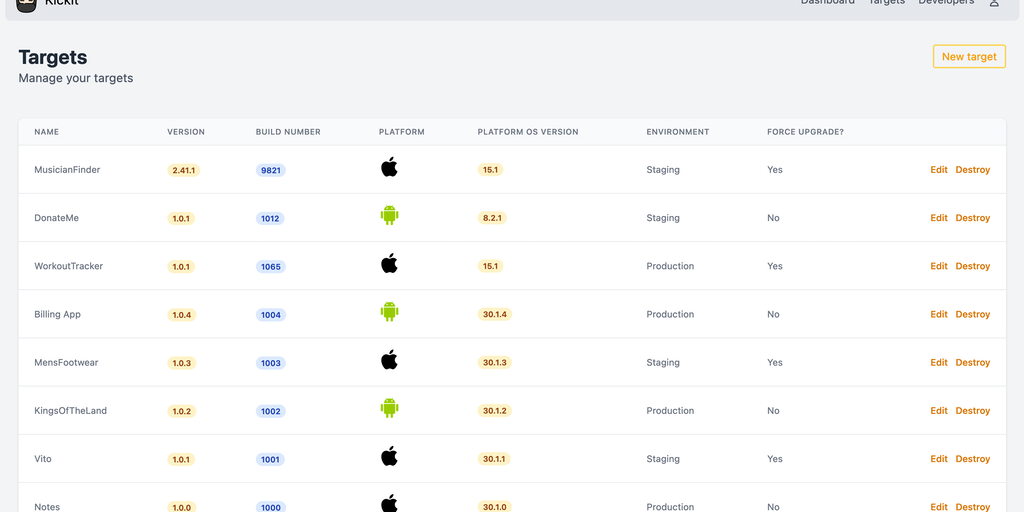Destroy the Billing App target
This screenshot has height=512, width=1024.
click(x=972, y=314)
